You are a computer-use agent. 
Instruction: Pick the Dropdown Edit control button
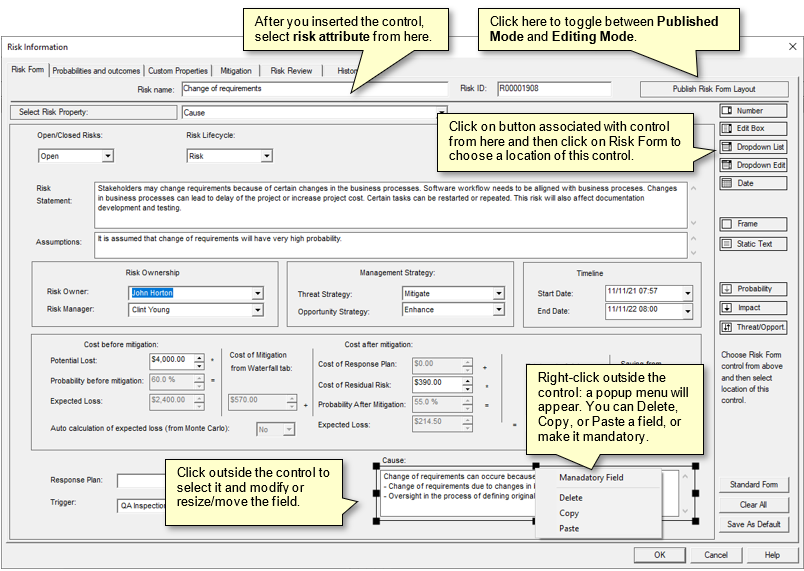(753, 165)
